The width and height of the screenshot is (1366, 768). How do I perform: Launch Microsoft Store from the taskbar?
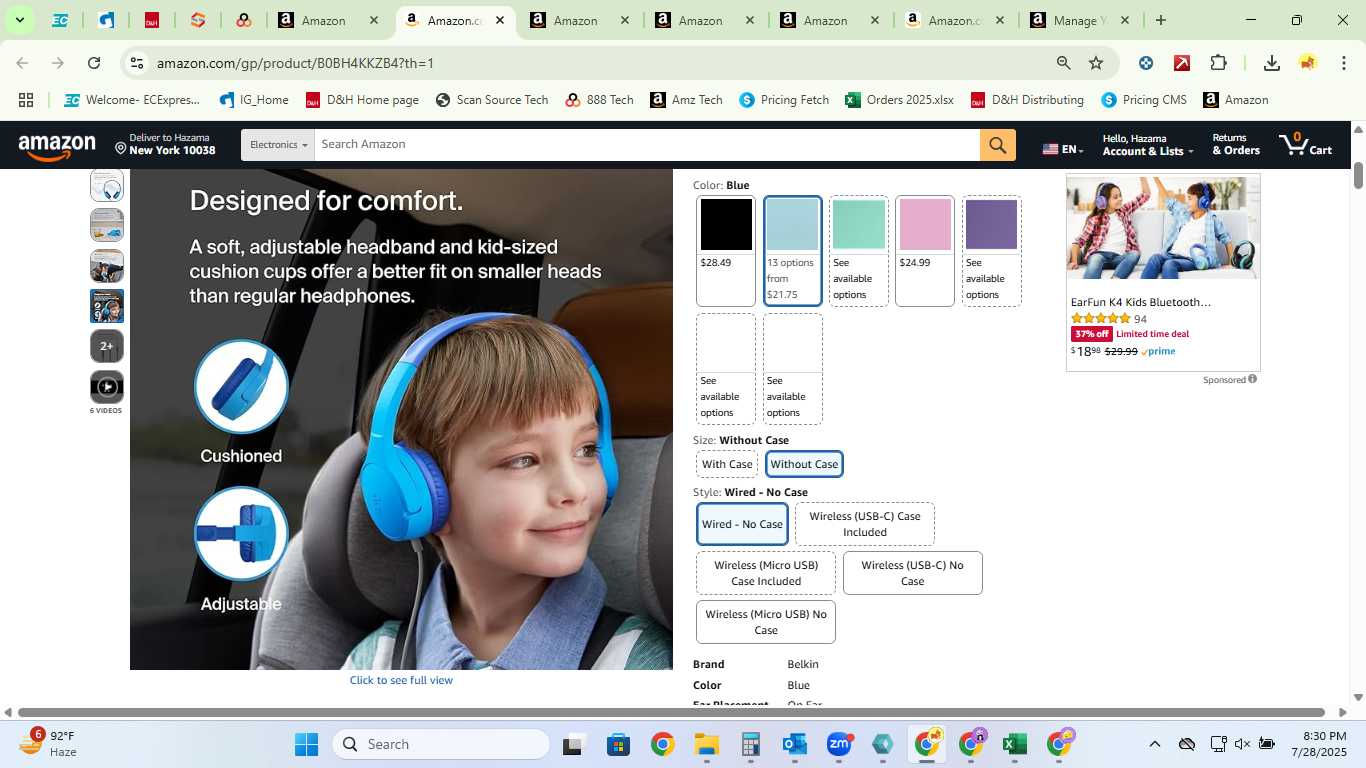coord(618,744)
